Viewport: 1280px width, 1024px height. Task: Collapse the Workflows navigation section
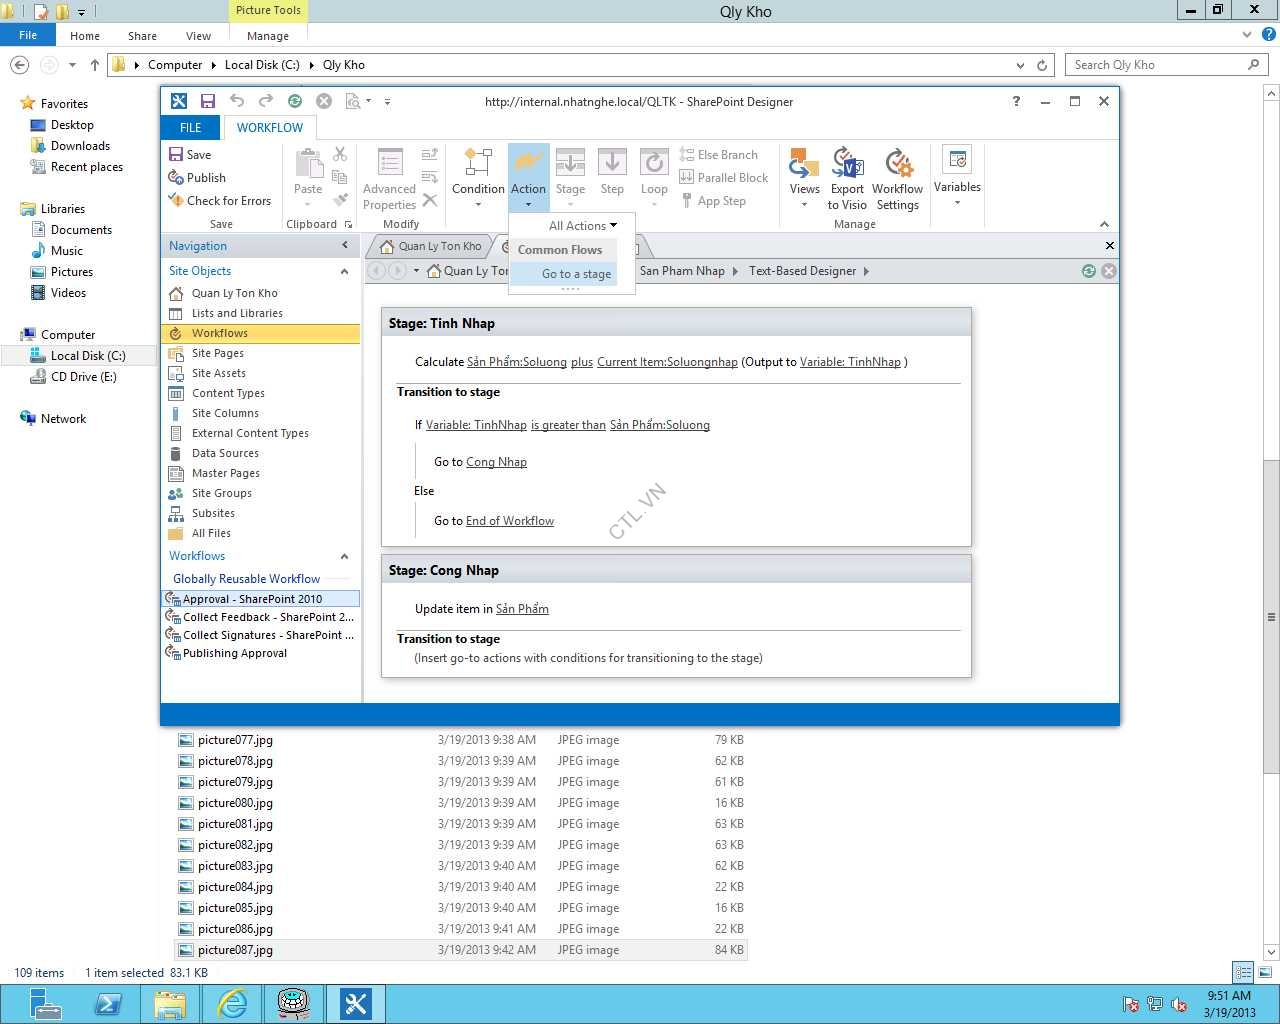coord(344,556)
